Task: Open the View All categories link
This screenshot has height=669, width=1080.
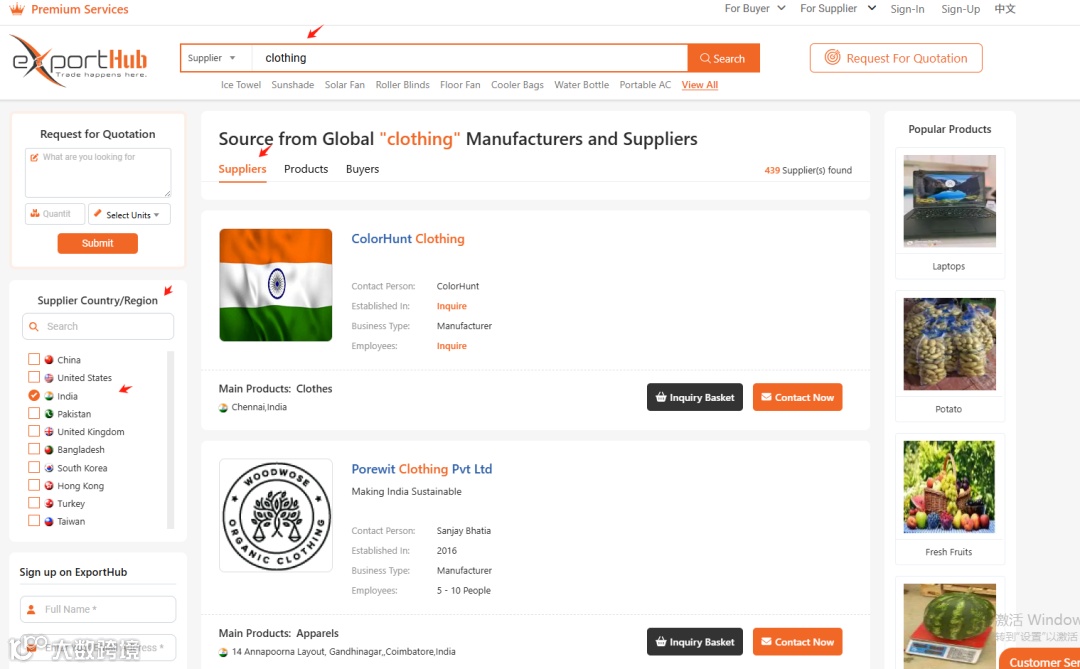Action: pos(700,85)
